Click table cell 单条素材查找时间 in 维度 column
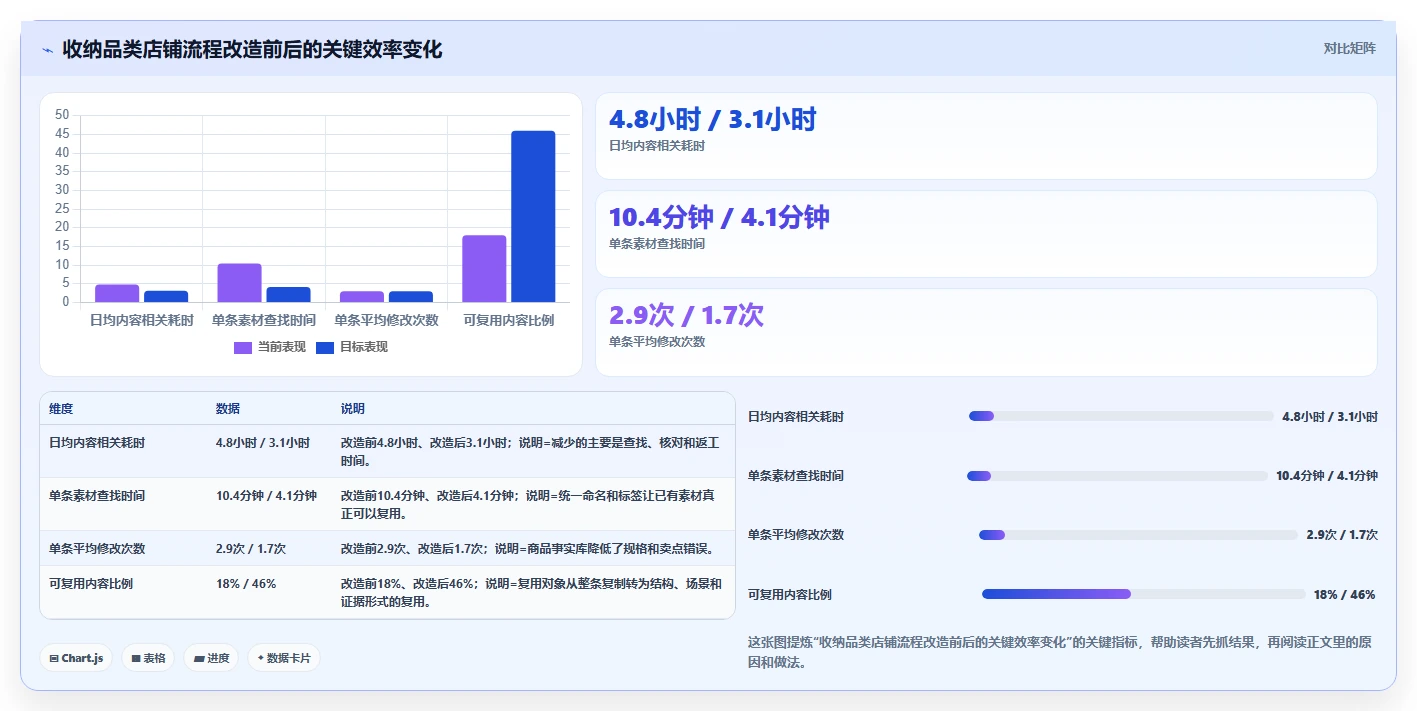Screen dimensions: 1417x711 tap(97, 495)
